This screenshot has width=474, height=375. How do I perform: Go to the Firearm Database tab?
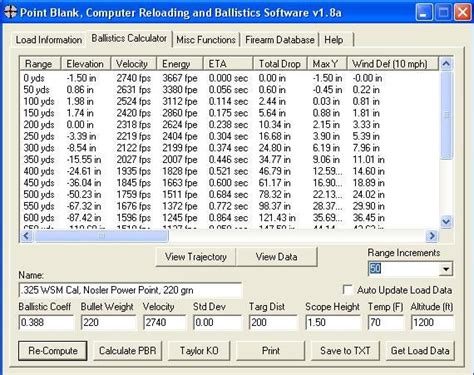(279, 40)
